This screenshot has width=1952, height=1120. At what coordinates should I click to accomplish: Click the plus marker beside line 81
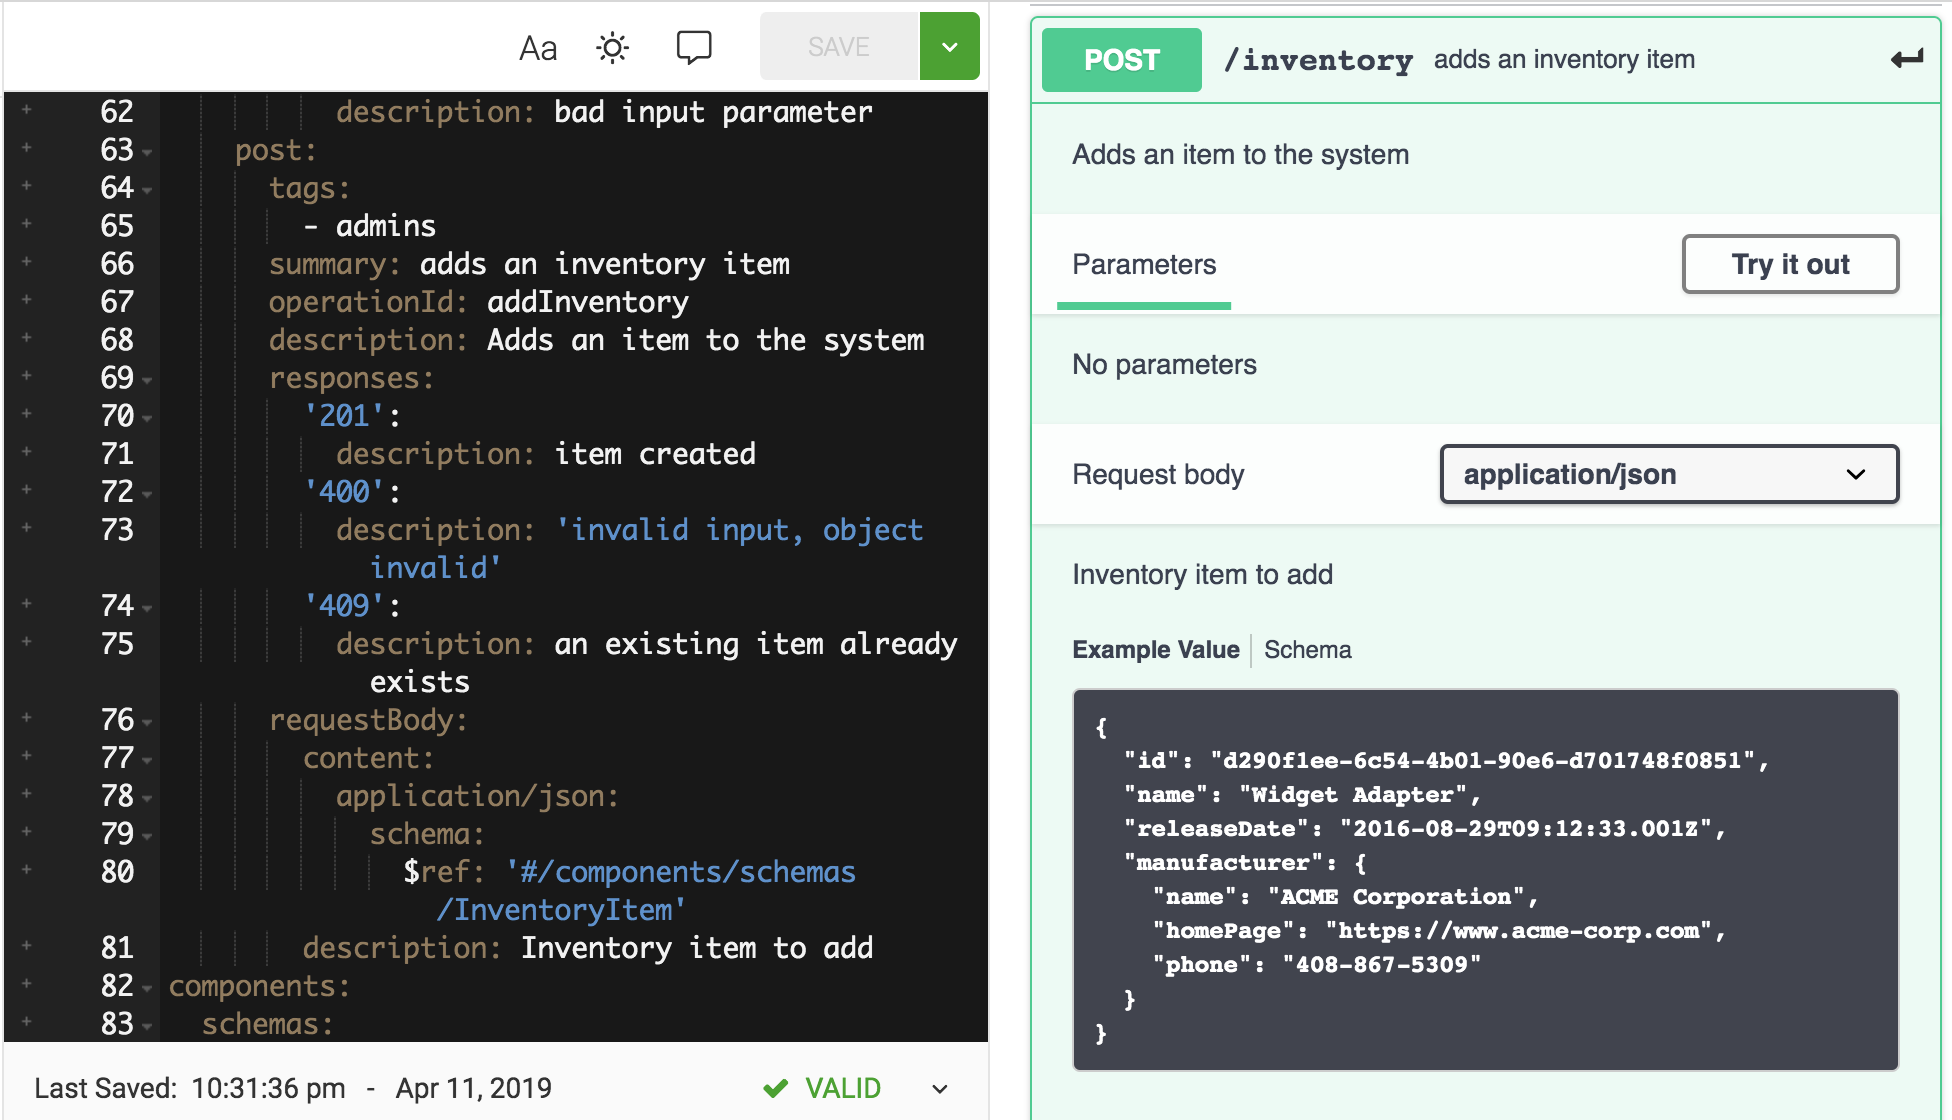[26, 946]
